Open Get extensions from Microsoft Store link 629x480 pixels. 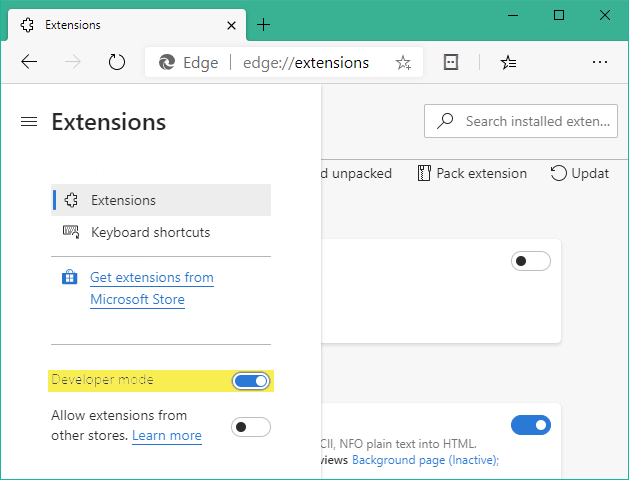click(152, 288)
